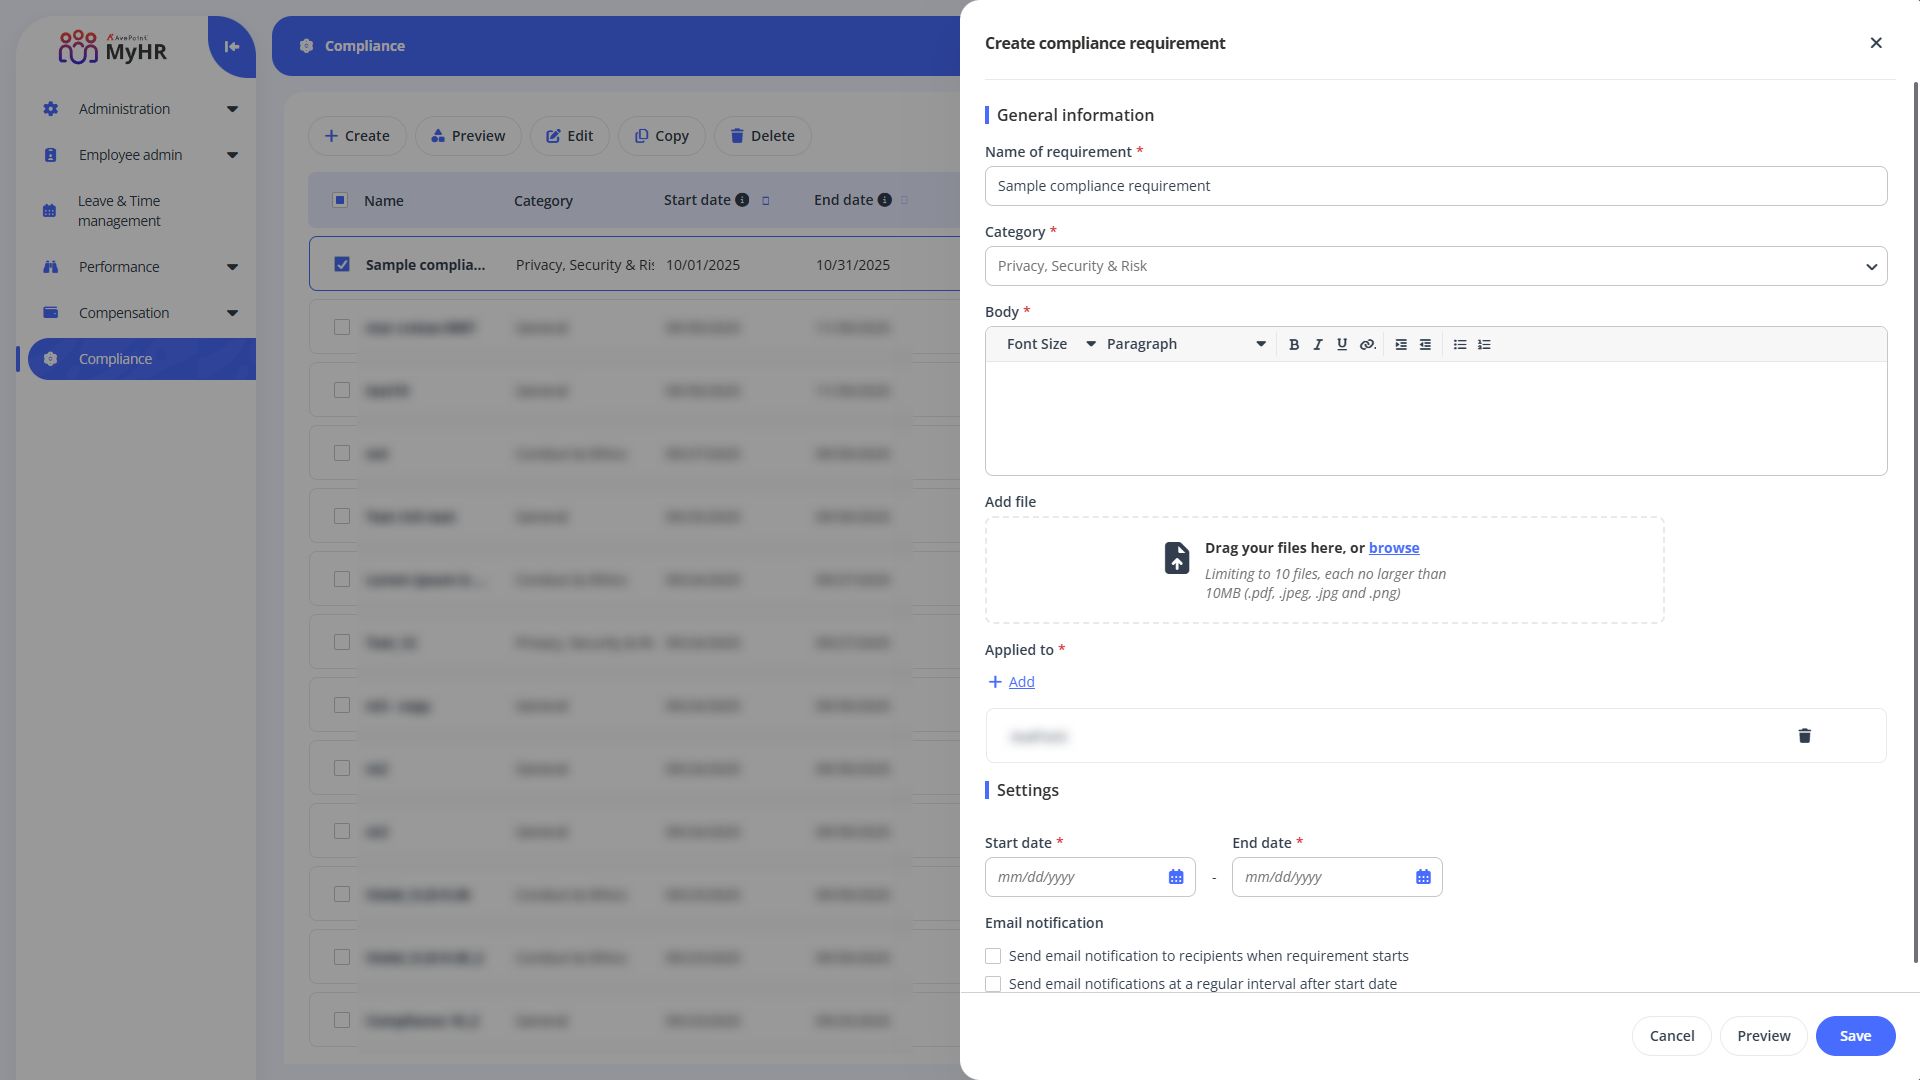
Task: Apply italic formatting in the Body editor
Action: pyautogui.click(x=1318, y=344)
